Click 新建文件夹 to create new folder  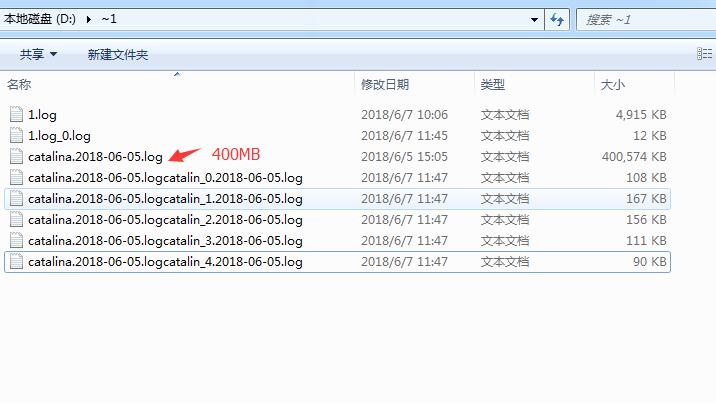pos(118,54)
